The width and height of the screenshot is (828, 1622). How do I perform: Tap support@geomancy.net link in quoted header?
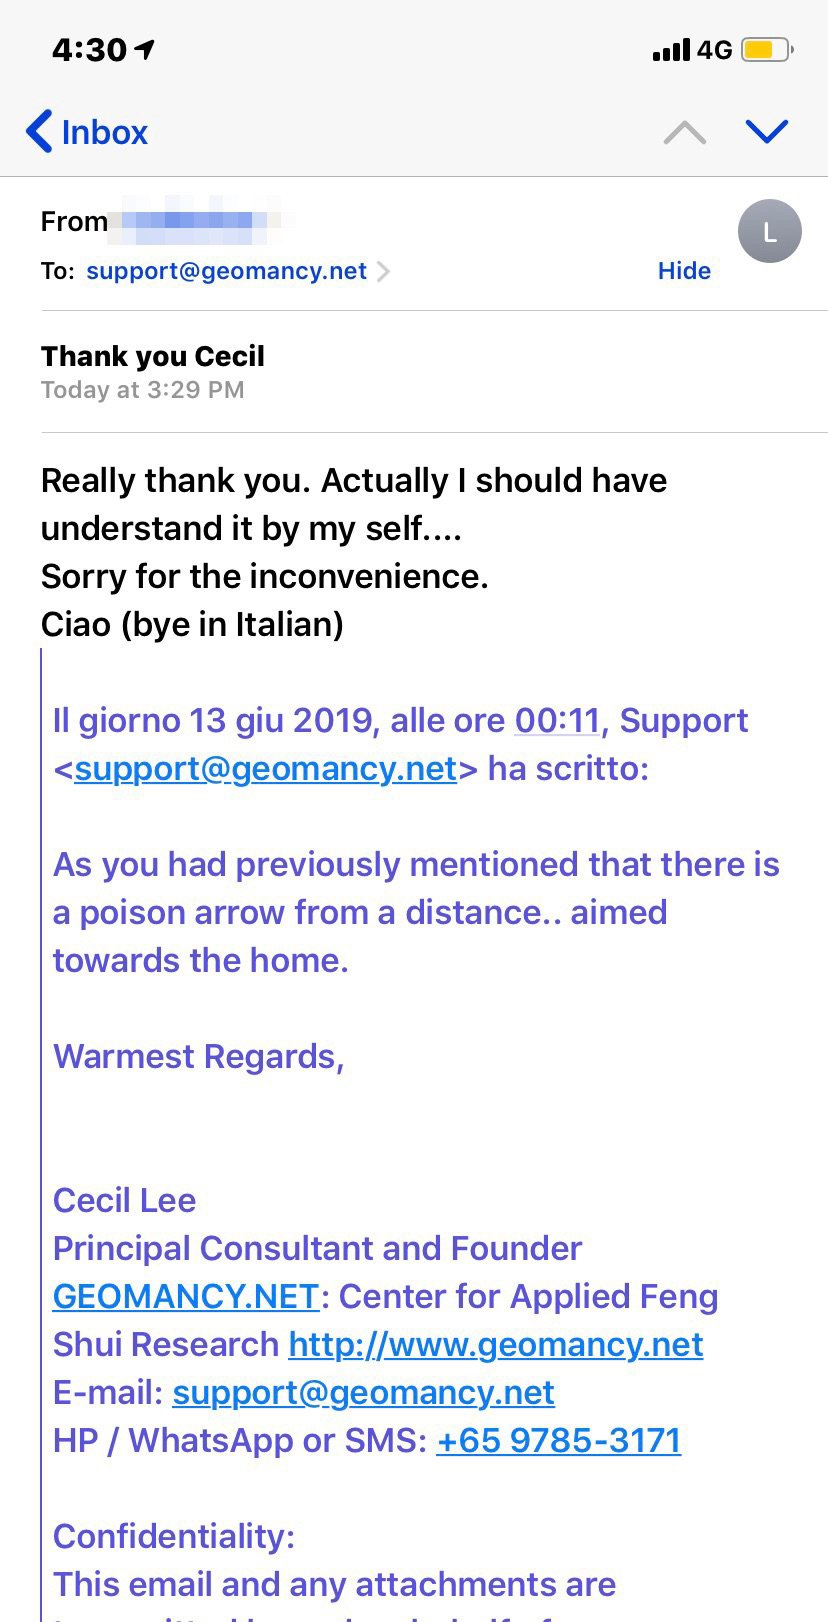(265, 768)
